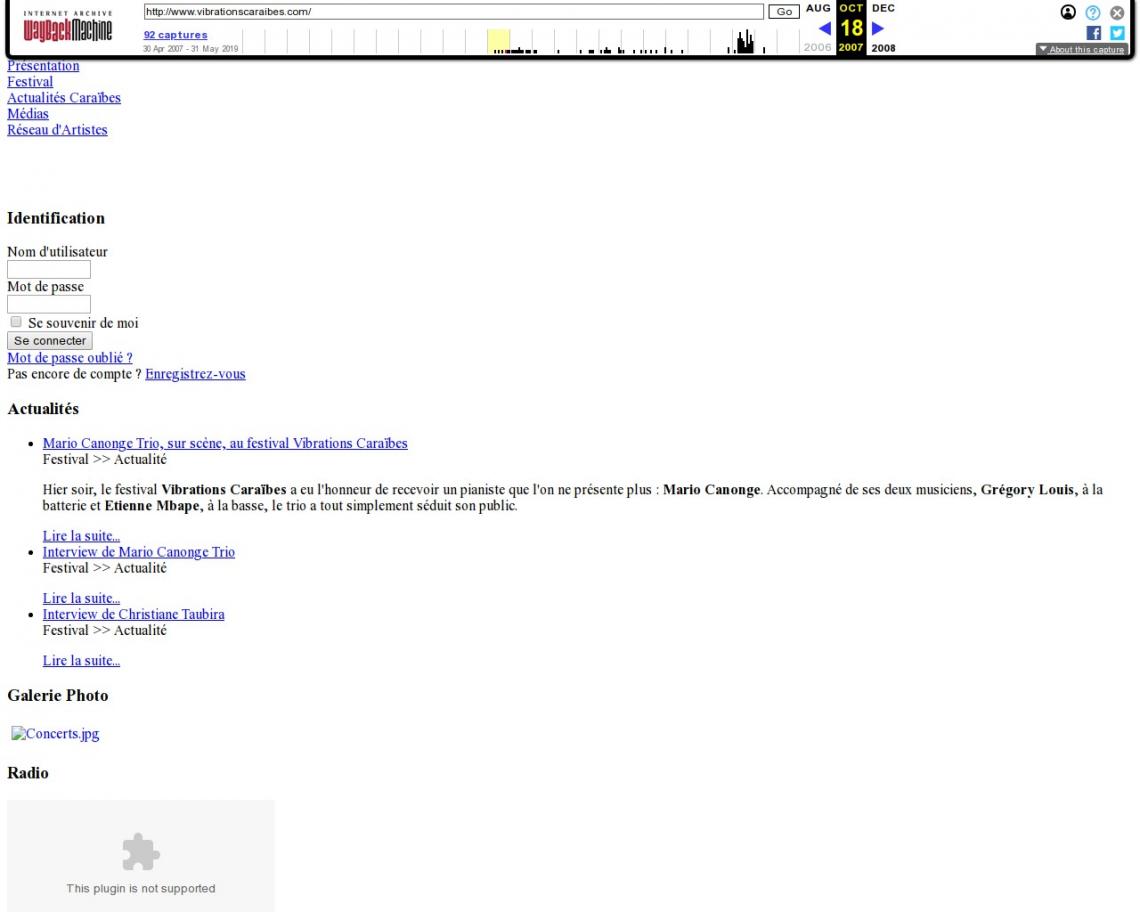Screen dimensions: 1140x912
Task: Close the Wayback Machine toolbar
Action: (x=1117, y=12)
